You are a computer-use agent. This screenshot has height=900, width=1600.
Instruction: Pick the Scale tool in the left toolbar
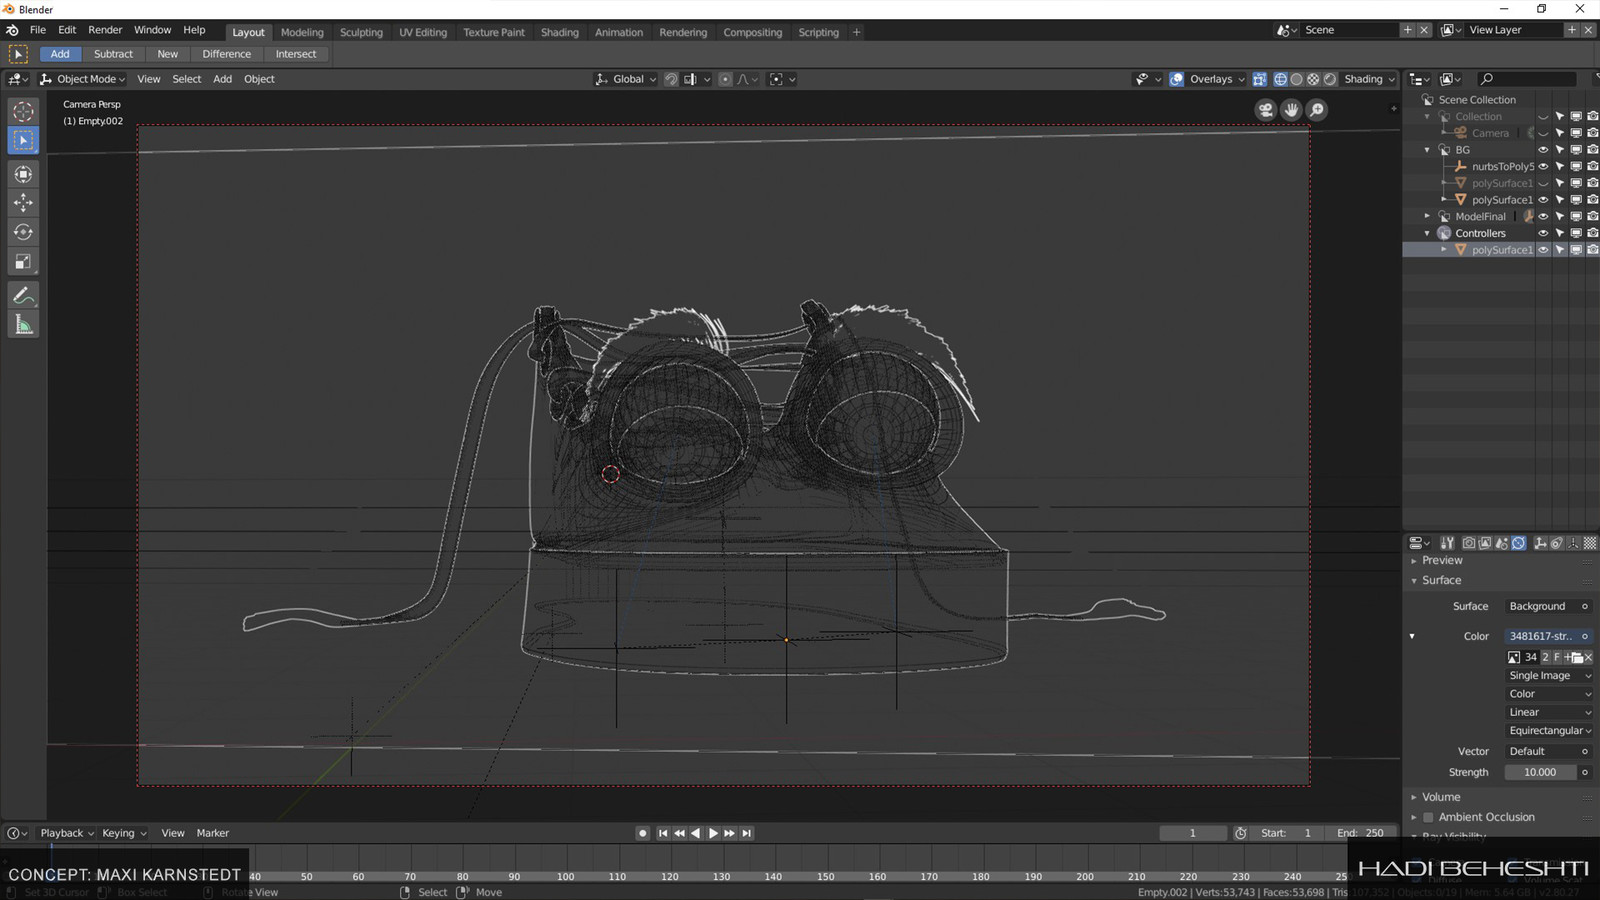click(23, 262)
